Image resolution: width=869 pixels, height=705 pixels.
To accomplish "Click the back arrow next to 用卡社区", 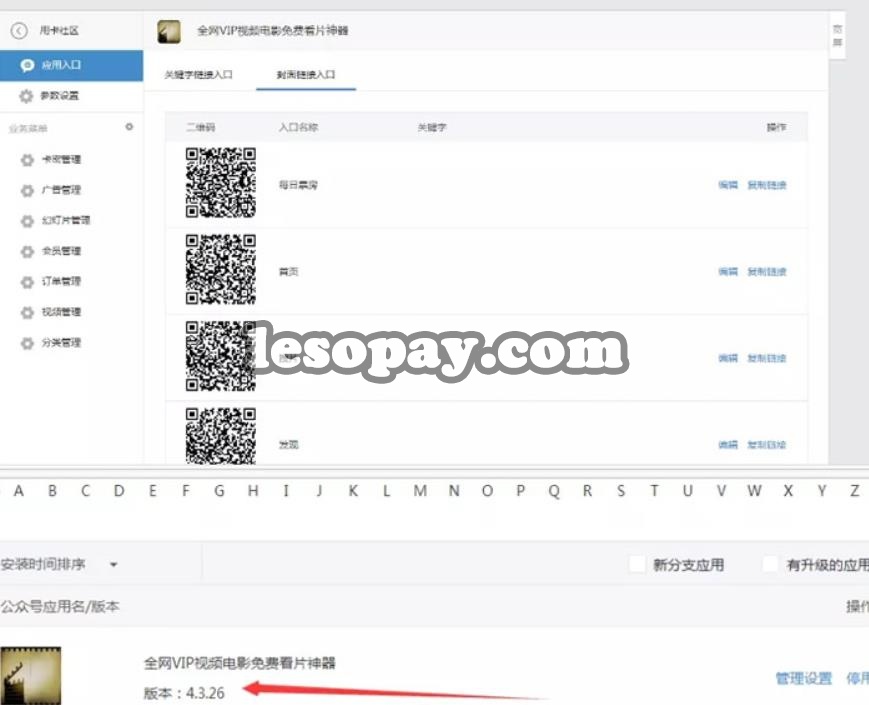I will tap(19, 30).
